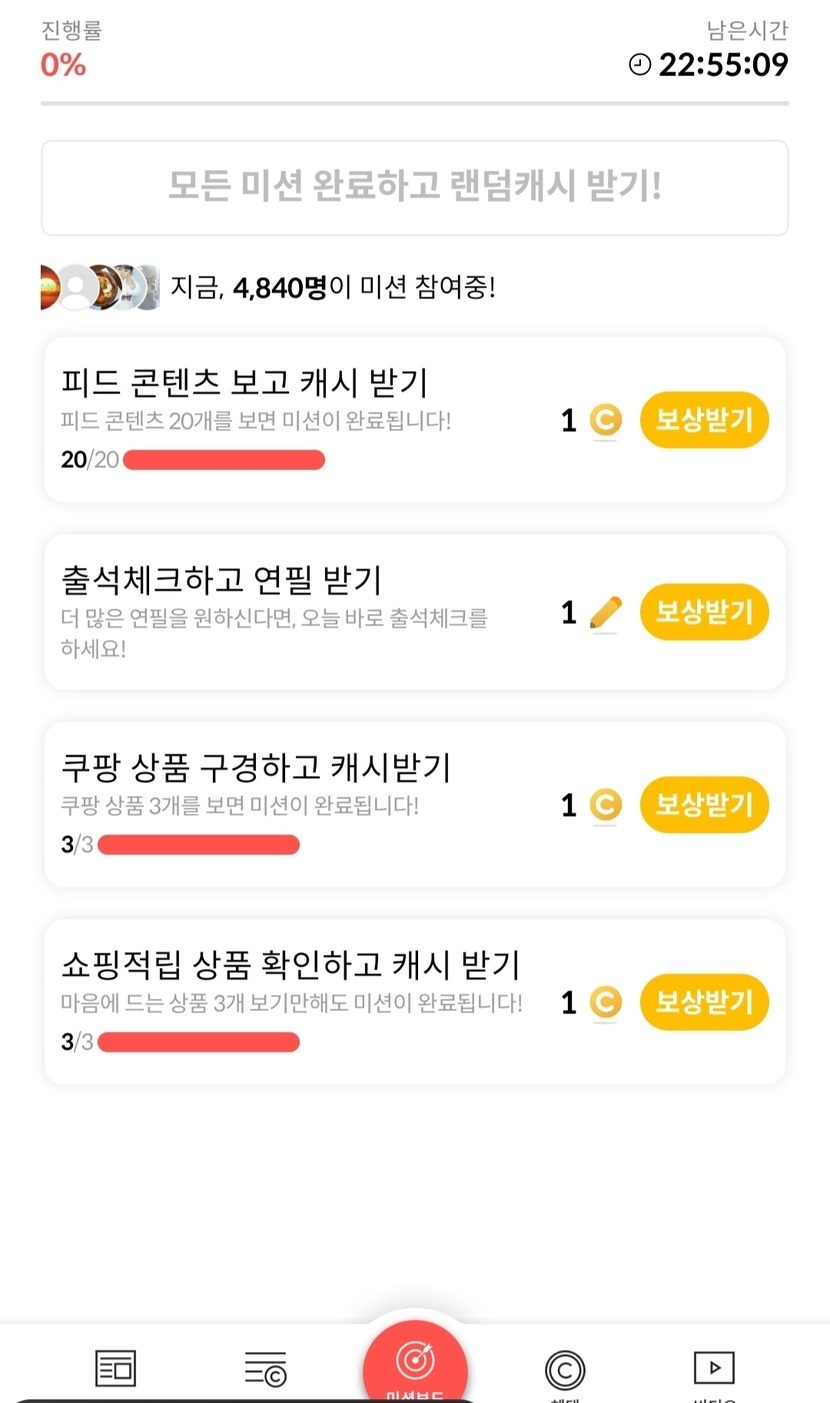
Task: Claim reward for 피드 콘텐츠 보고 캐시 받기
Action: pos(704,420)
